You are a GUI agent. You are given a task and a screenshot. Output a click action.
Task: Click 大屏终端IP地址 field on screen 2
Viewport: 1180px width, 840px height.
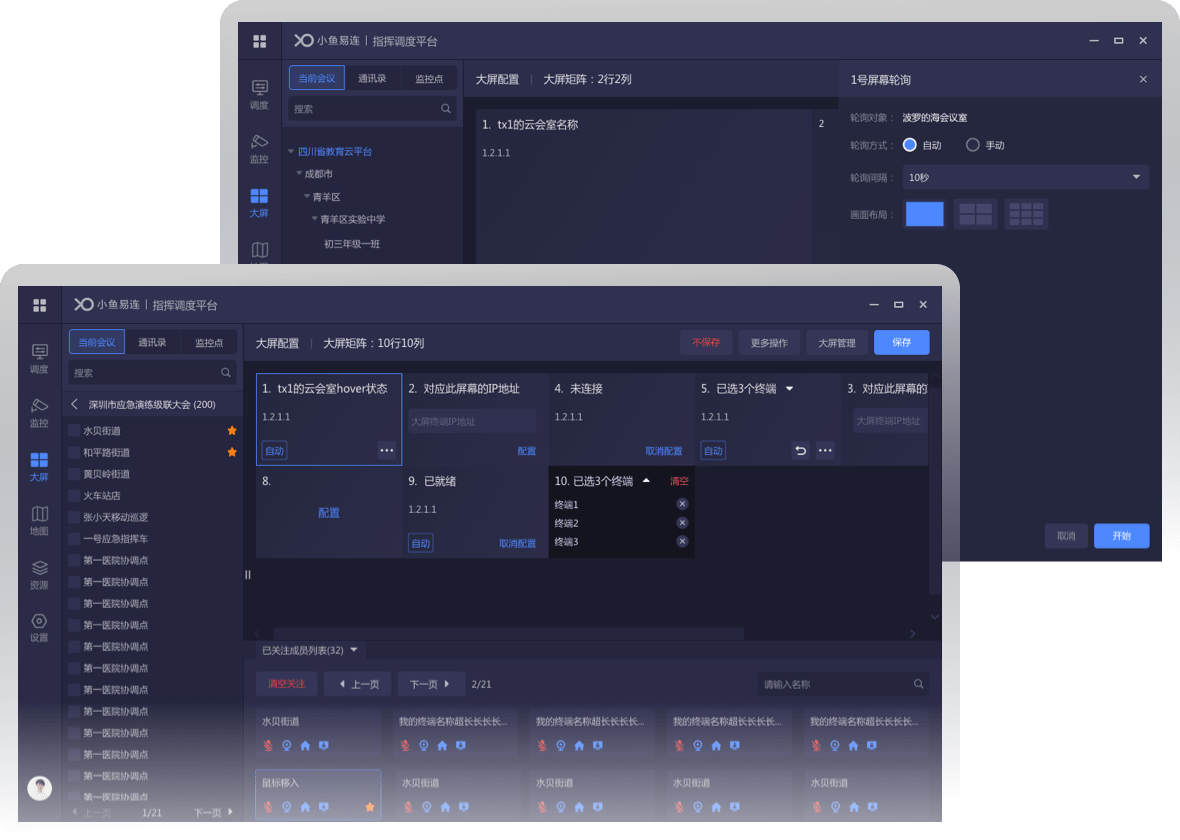click(x=471, y=421)
